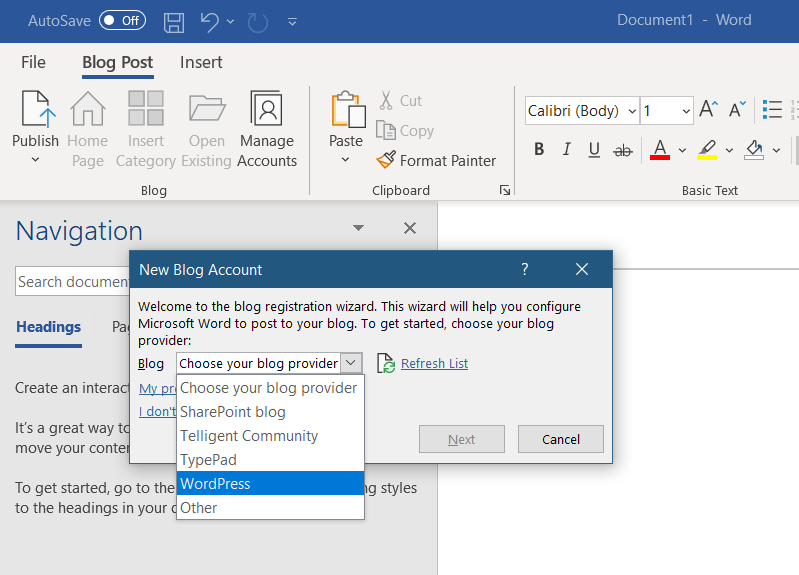799x575 pixels.
Task: Select the Format Painter tool
Action: 436,161
